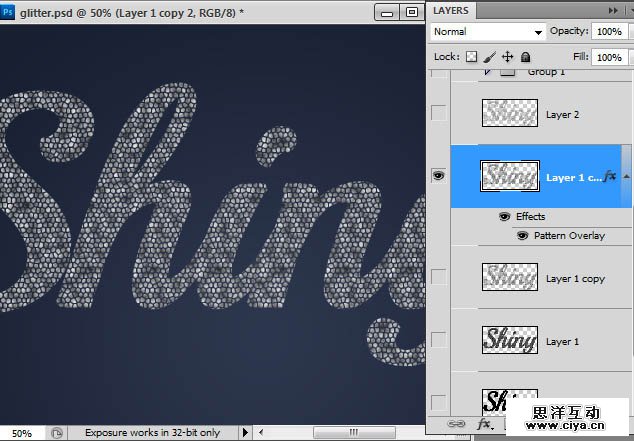Click the fx badge on Layer 1 copy 2

609,177
